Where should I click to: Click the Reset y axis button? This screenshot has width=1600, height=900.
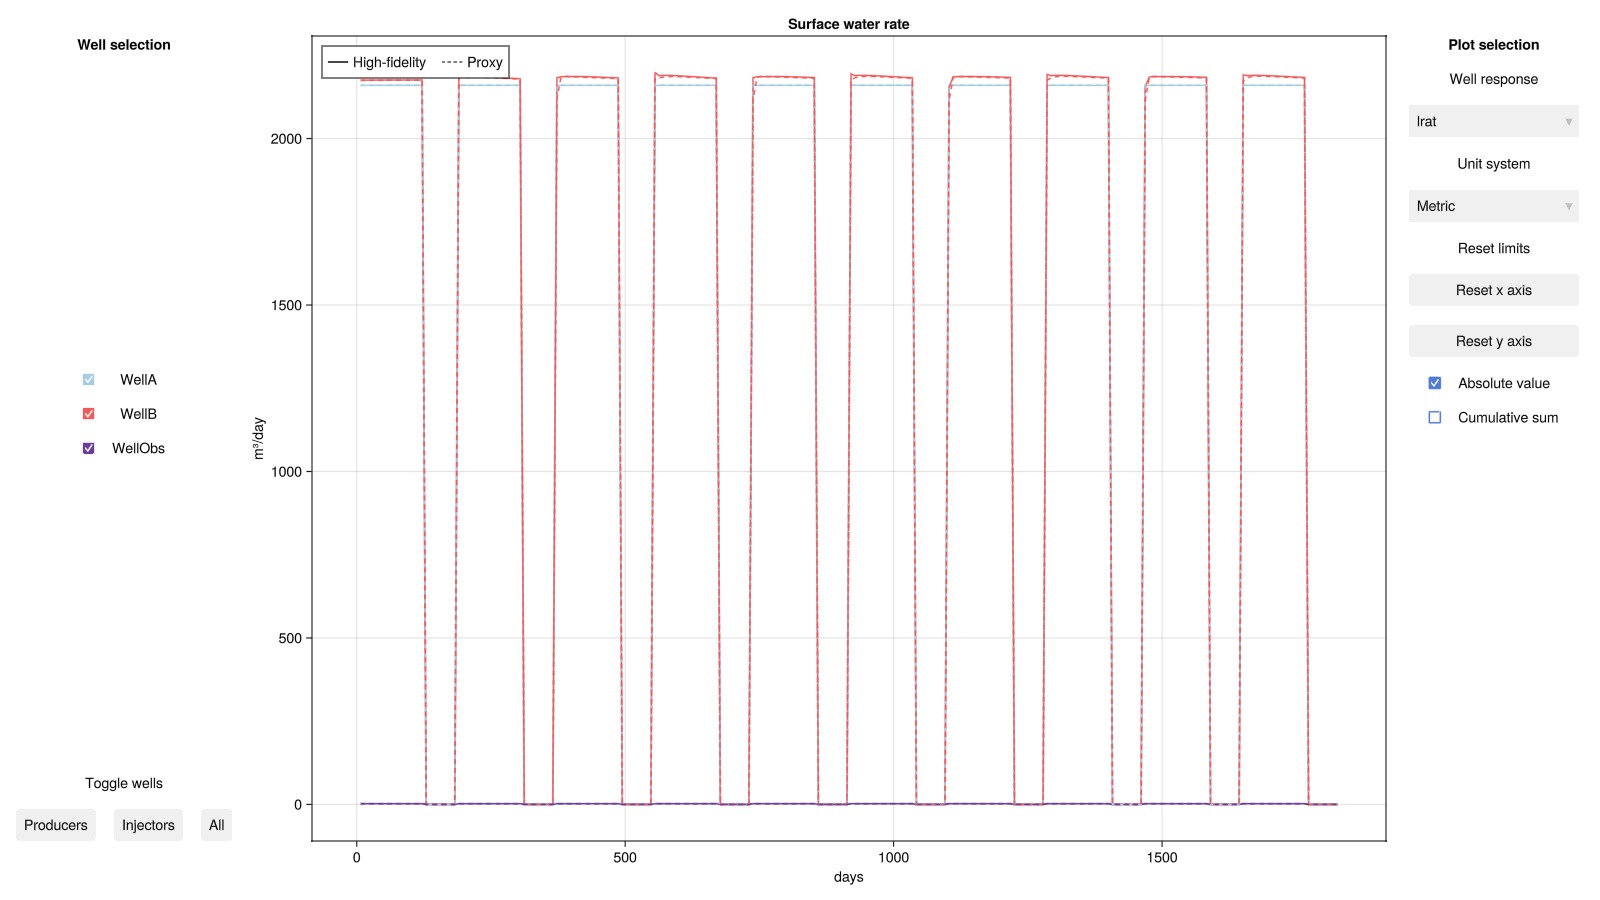tap(1493, 341)
